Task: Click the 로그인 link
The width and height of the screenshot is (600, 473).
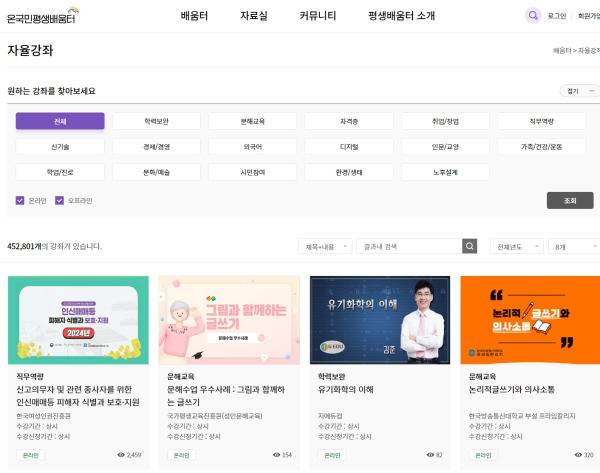Action: point(557,16)
